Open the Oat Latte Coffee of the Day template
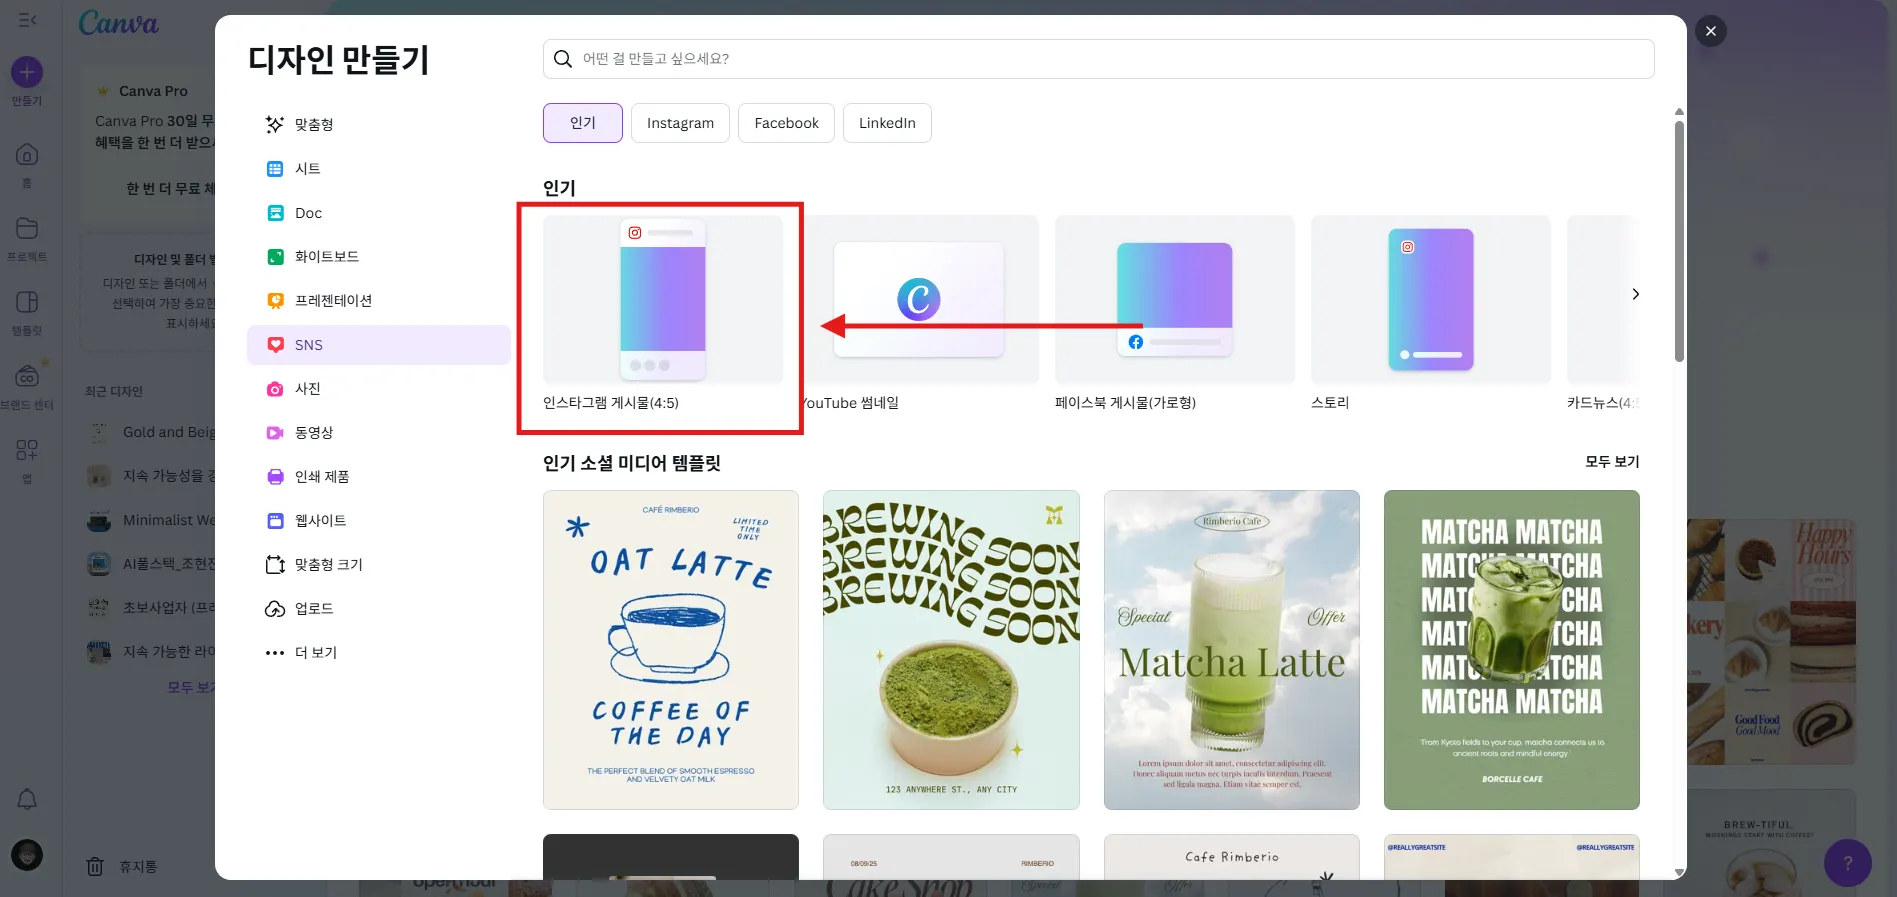Viewport: 1897px width, 897px height. click(x=671, y=650)
